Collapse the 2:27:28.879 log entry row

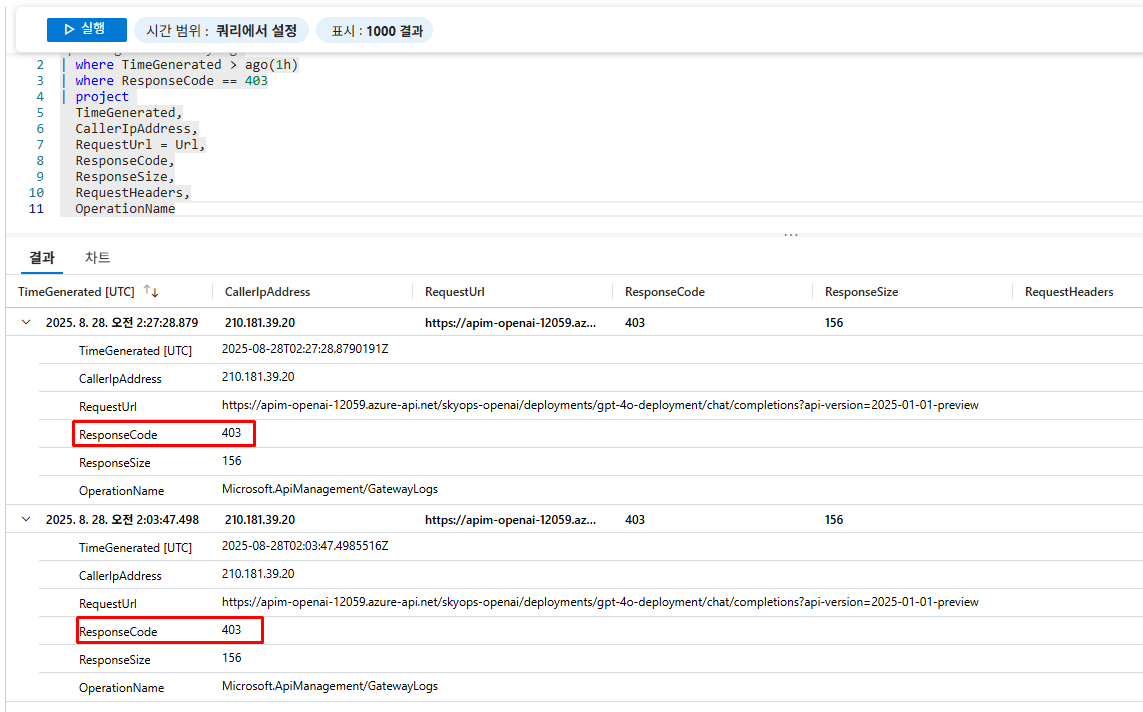click(x=24, y=322)
